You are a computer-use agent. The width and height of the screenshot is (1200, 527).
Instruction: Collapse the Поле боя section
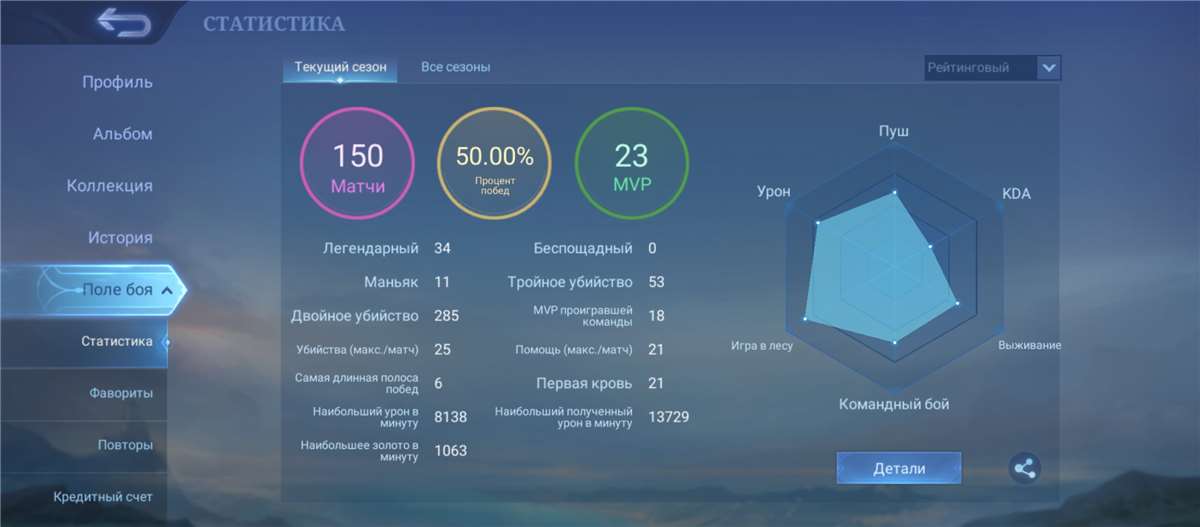(168, 290)
